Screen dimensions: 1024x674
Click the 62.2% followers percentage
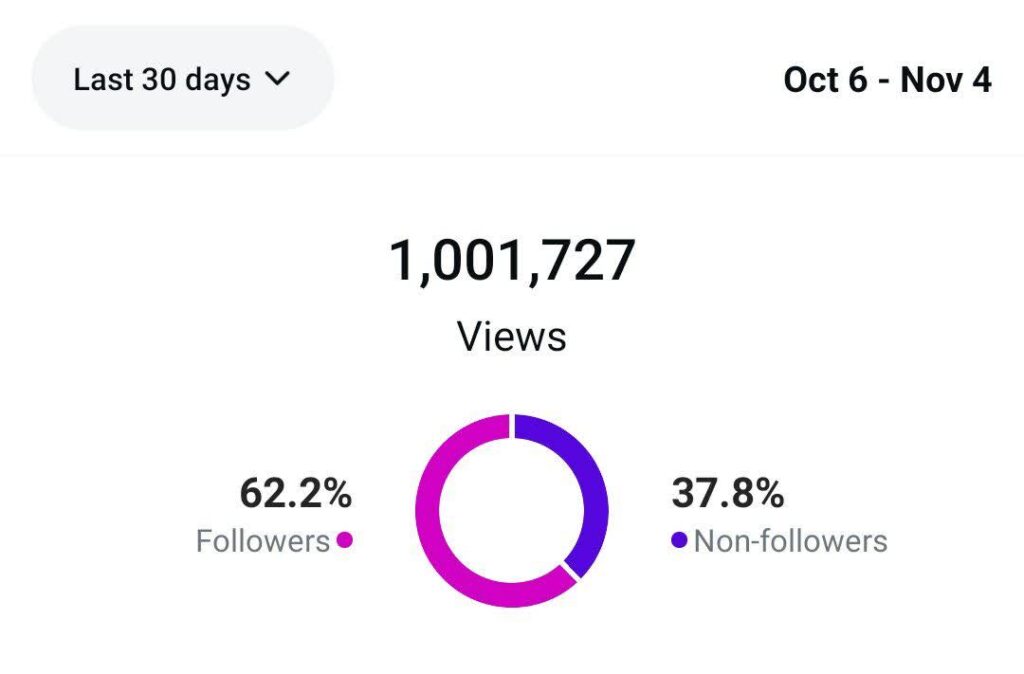point(295,493)
